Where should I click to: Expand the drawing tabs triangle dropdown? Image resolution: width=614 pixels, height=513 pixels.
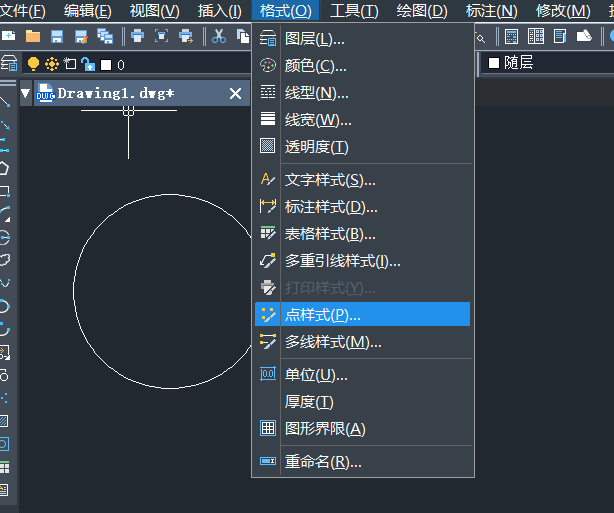26,93
